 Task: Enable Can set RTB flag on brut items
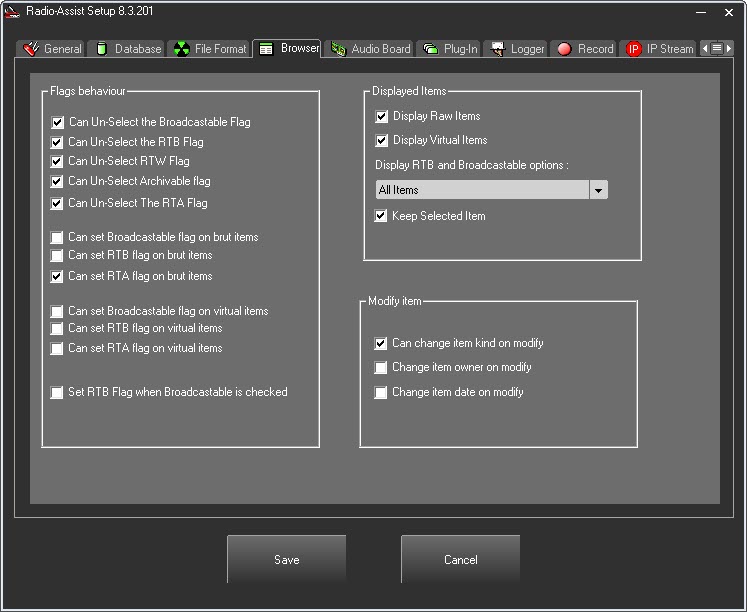[57, 256]
